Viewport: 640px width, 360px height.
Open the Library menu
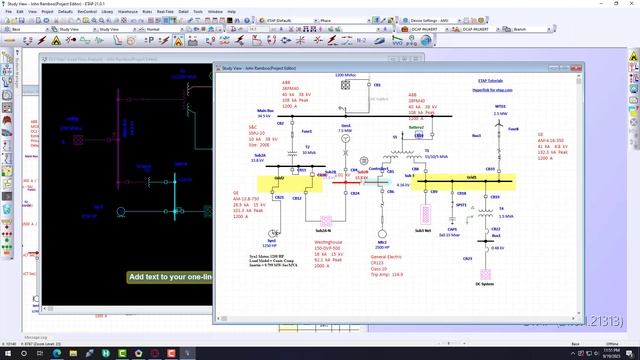point(107,12)
